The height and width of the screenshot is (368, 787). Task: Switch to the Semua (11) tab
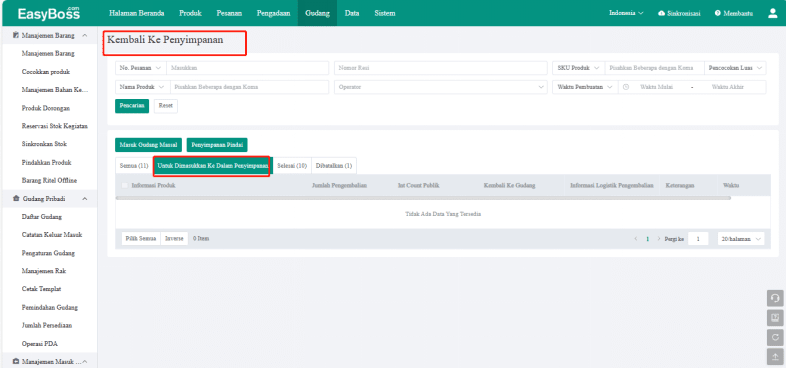coord(134,166)
